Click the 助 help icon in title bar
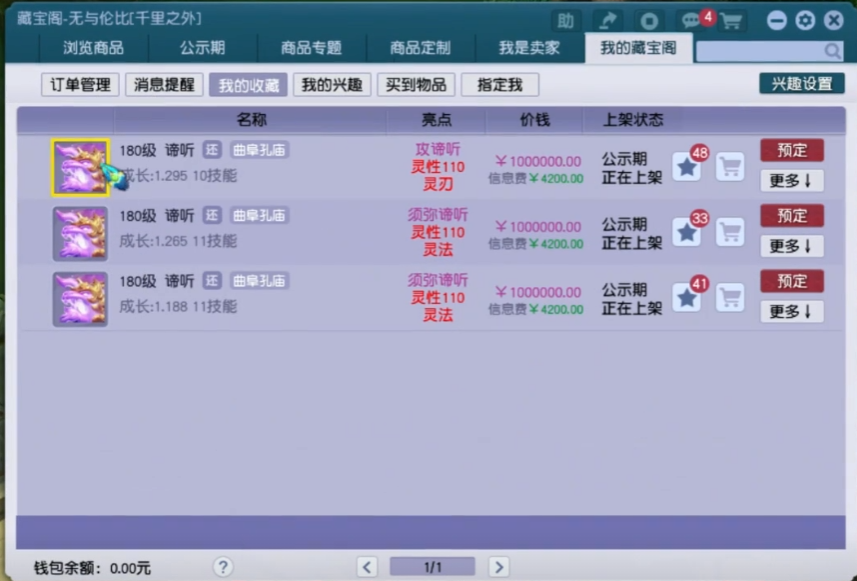Viewport: 857px width, 581px height. click(566, 21)
